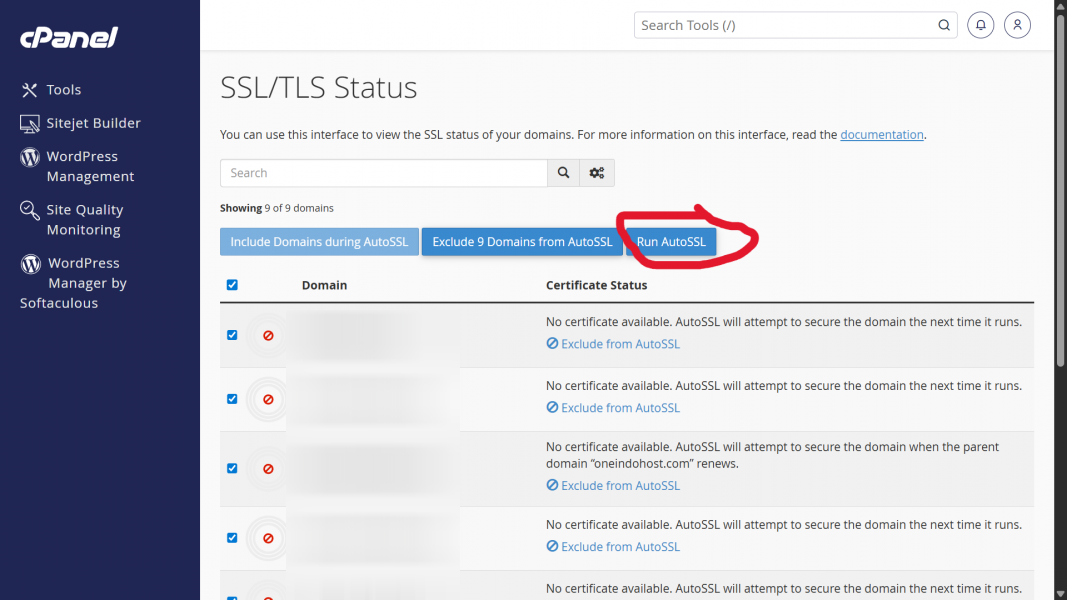Screen dimensions: 1067x600
Task: Uncheck the first domain row checkbox
Action: point(232,335)
